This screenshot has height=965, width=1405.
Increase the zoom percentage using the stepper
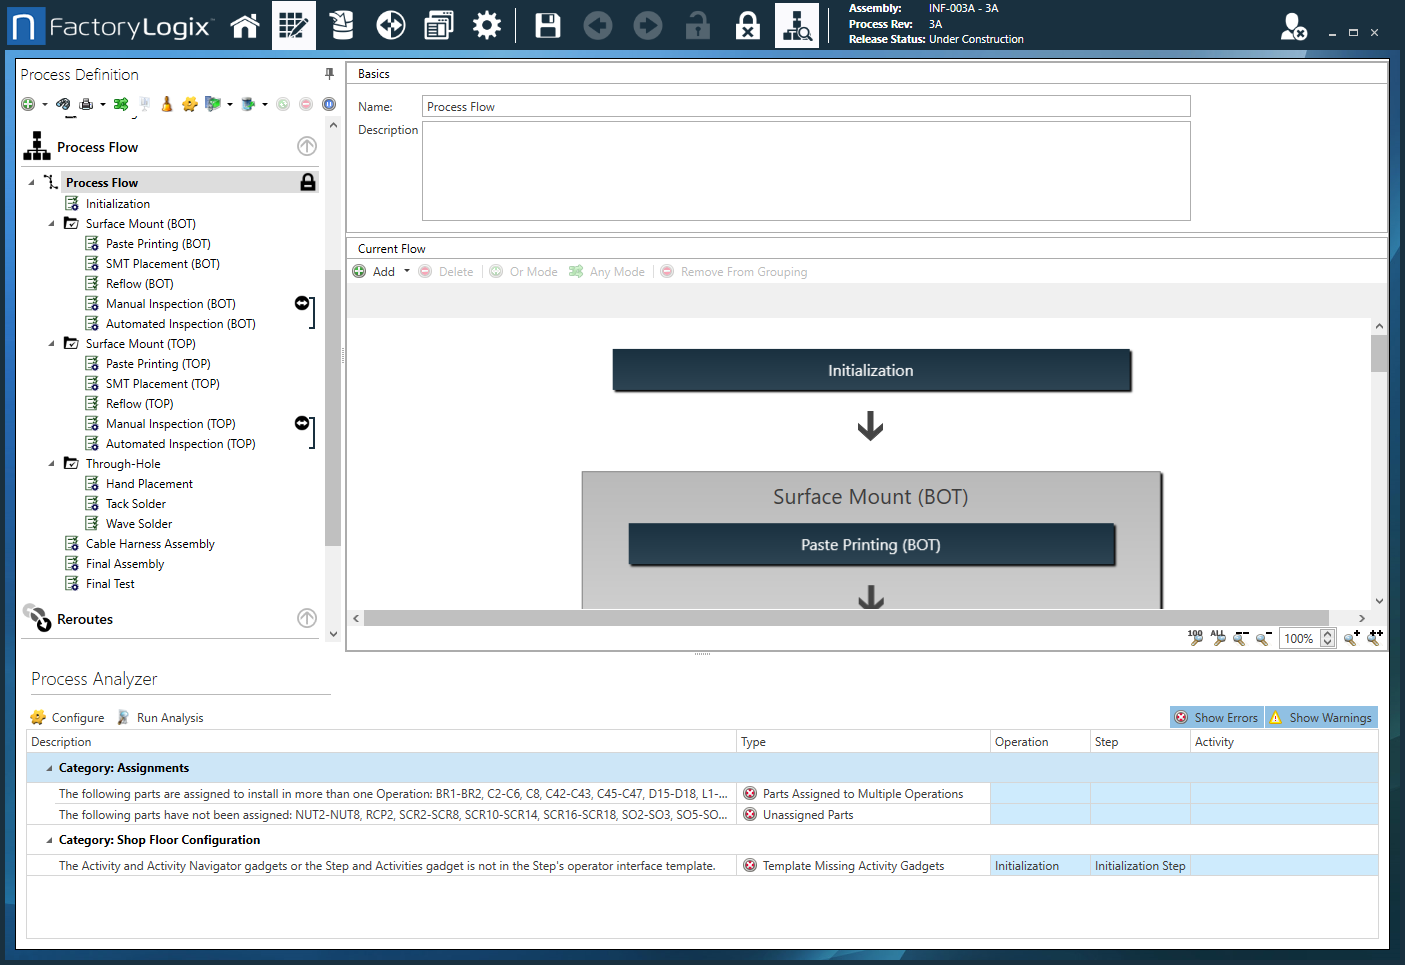coord(1327,634)
